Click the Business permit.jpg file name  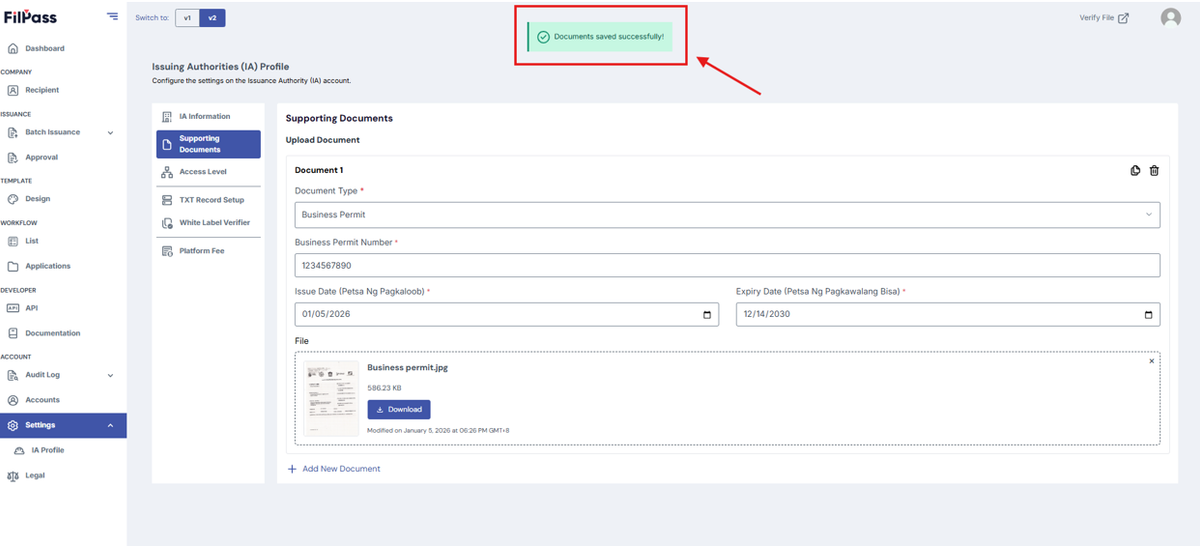click(407, 367)
